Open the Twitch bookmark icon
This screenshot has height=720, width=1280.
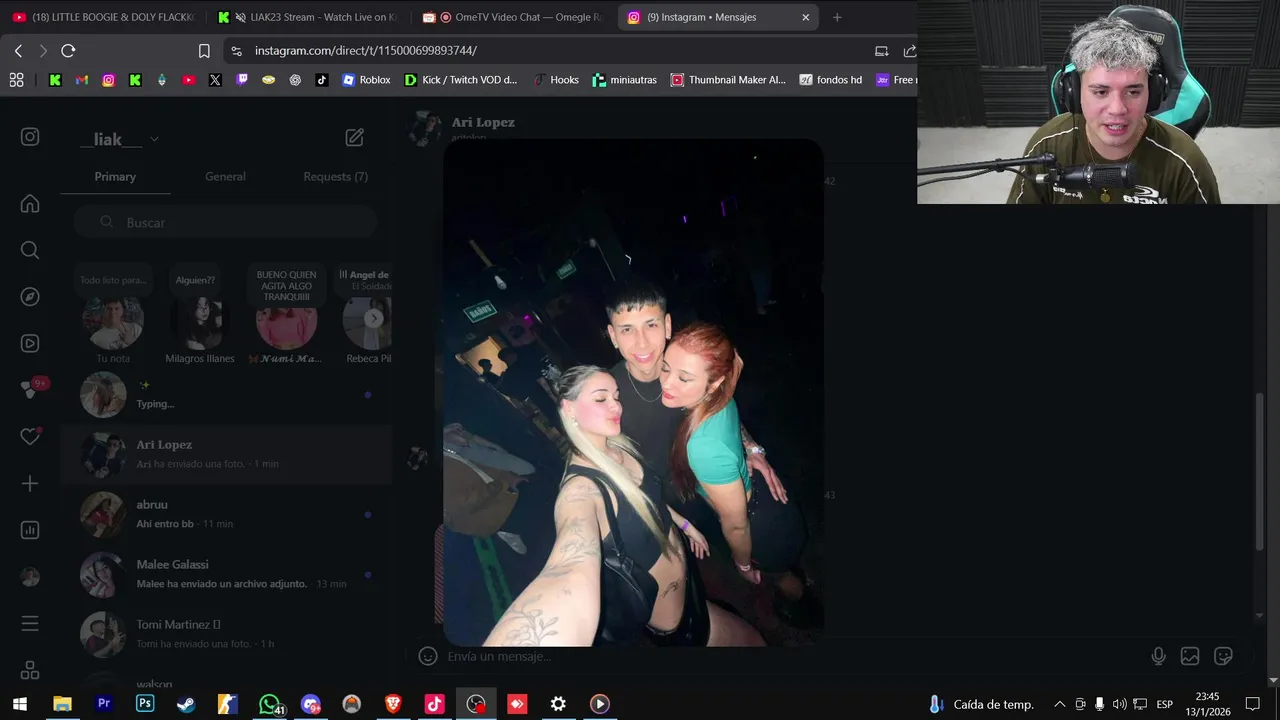242,80
